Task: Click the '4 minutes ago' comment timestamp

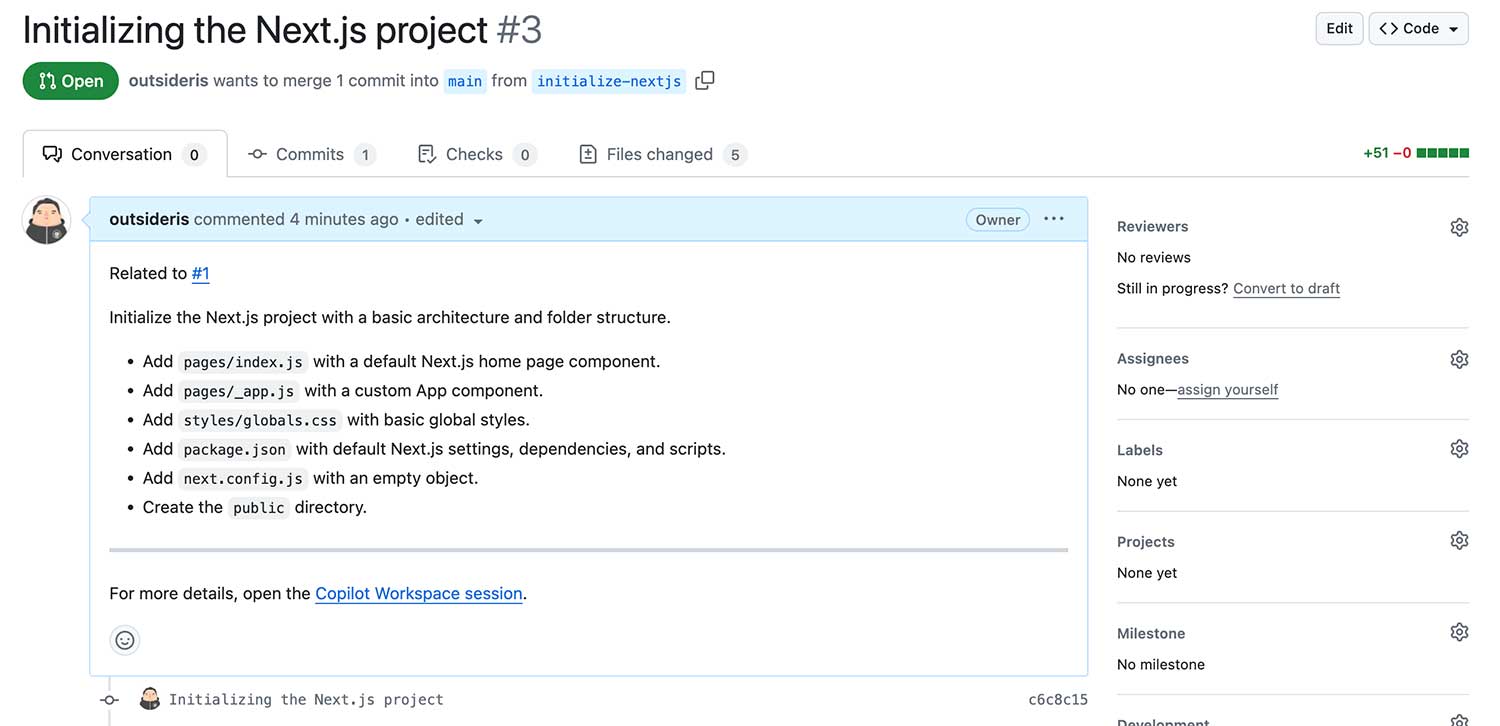Action: 344,219
